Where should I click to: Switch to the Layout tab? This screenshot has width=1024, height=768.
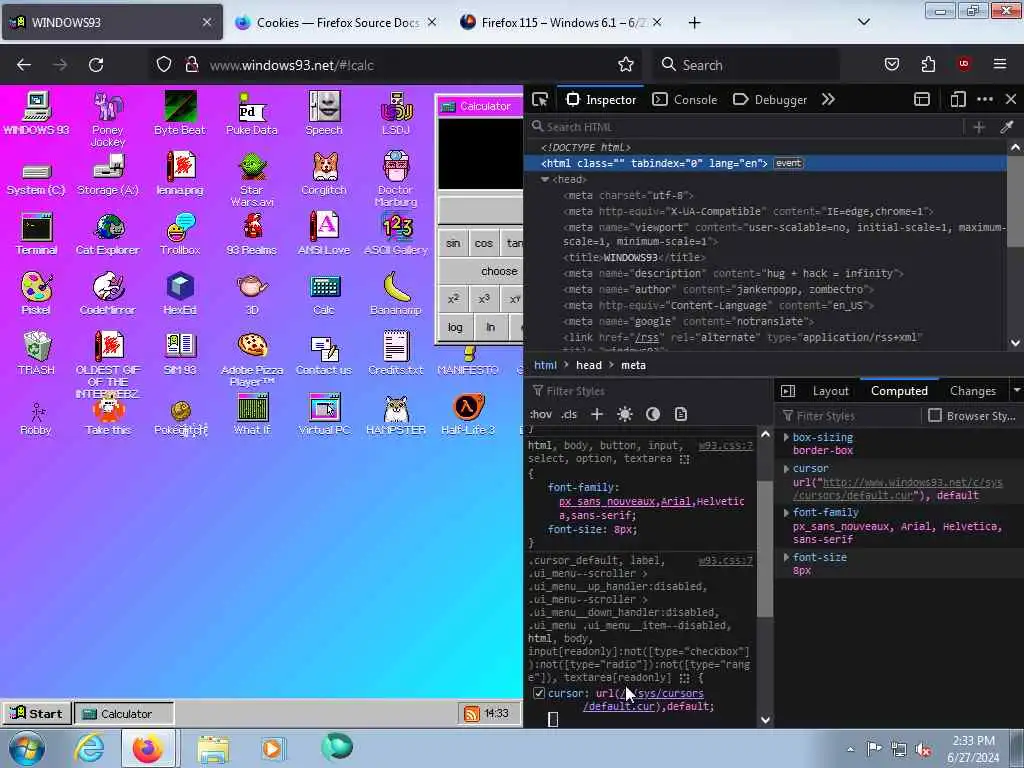tap(831, 391)
